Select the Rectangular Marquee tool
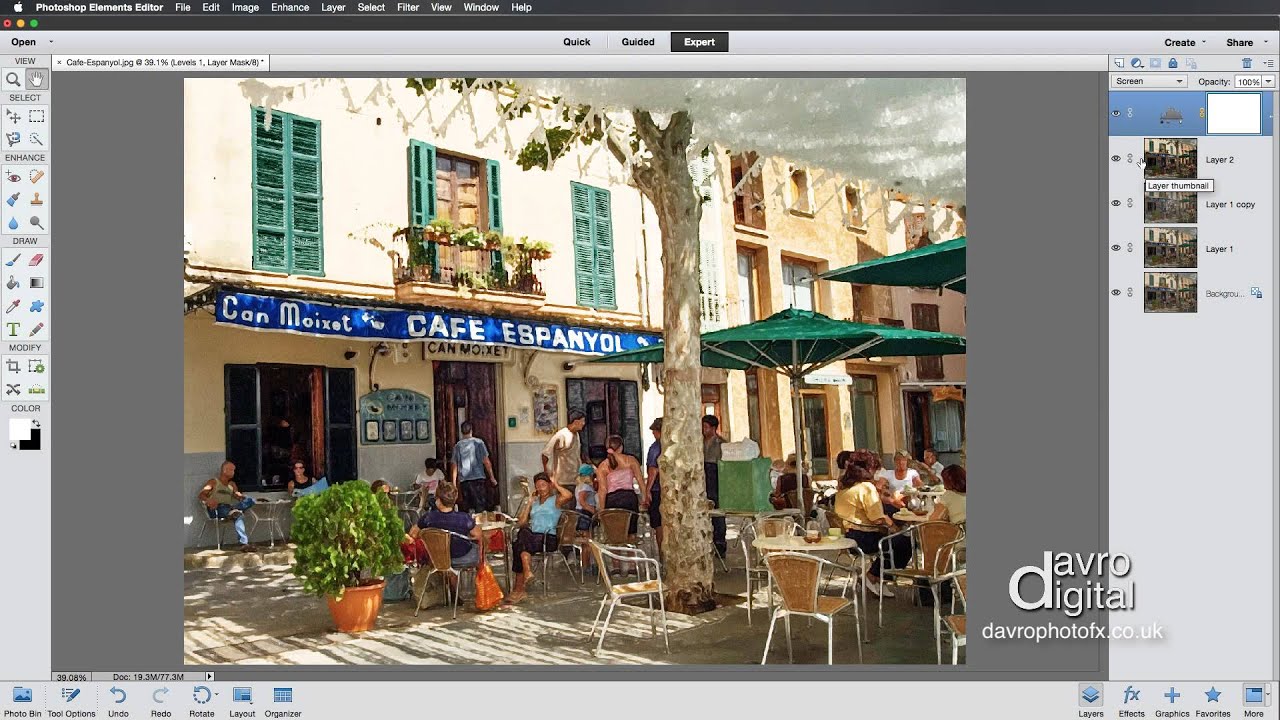1280x720 pixels. click(36, 117)
